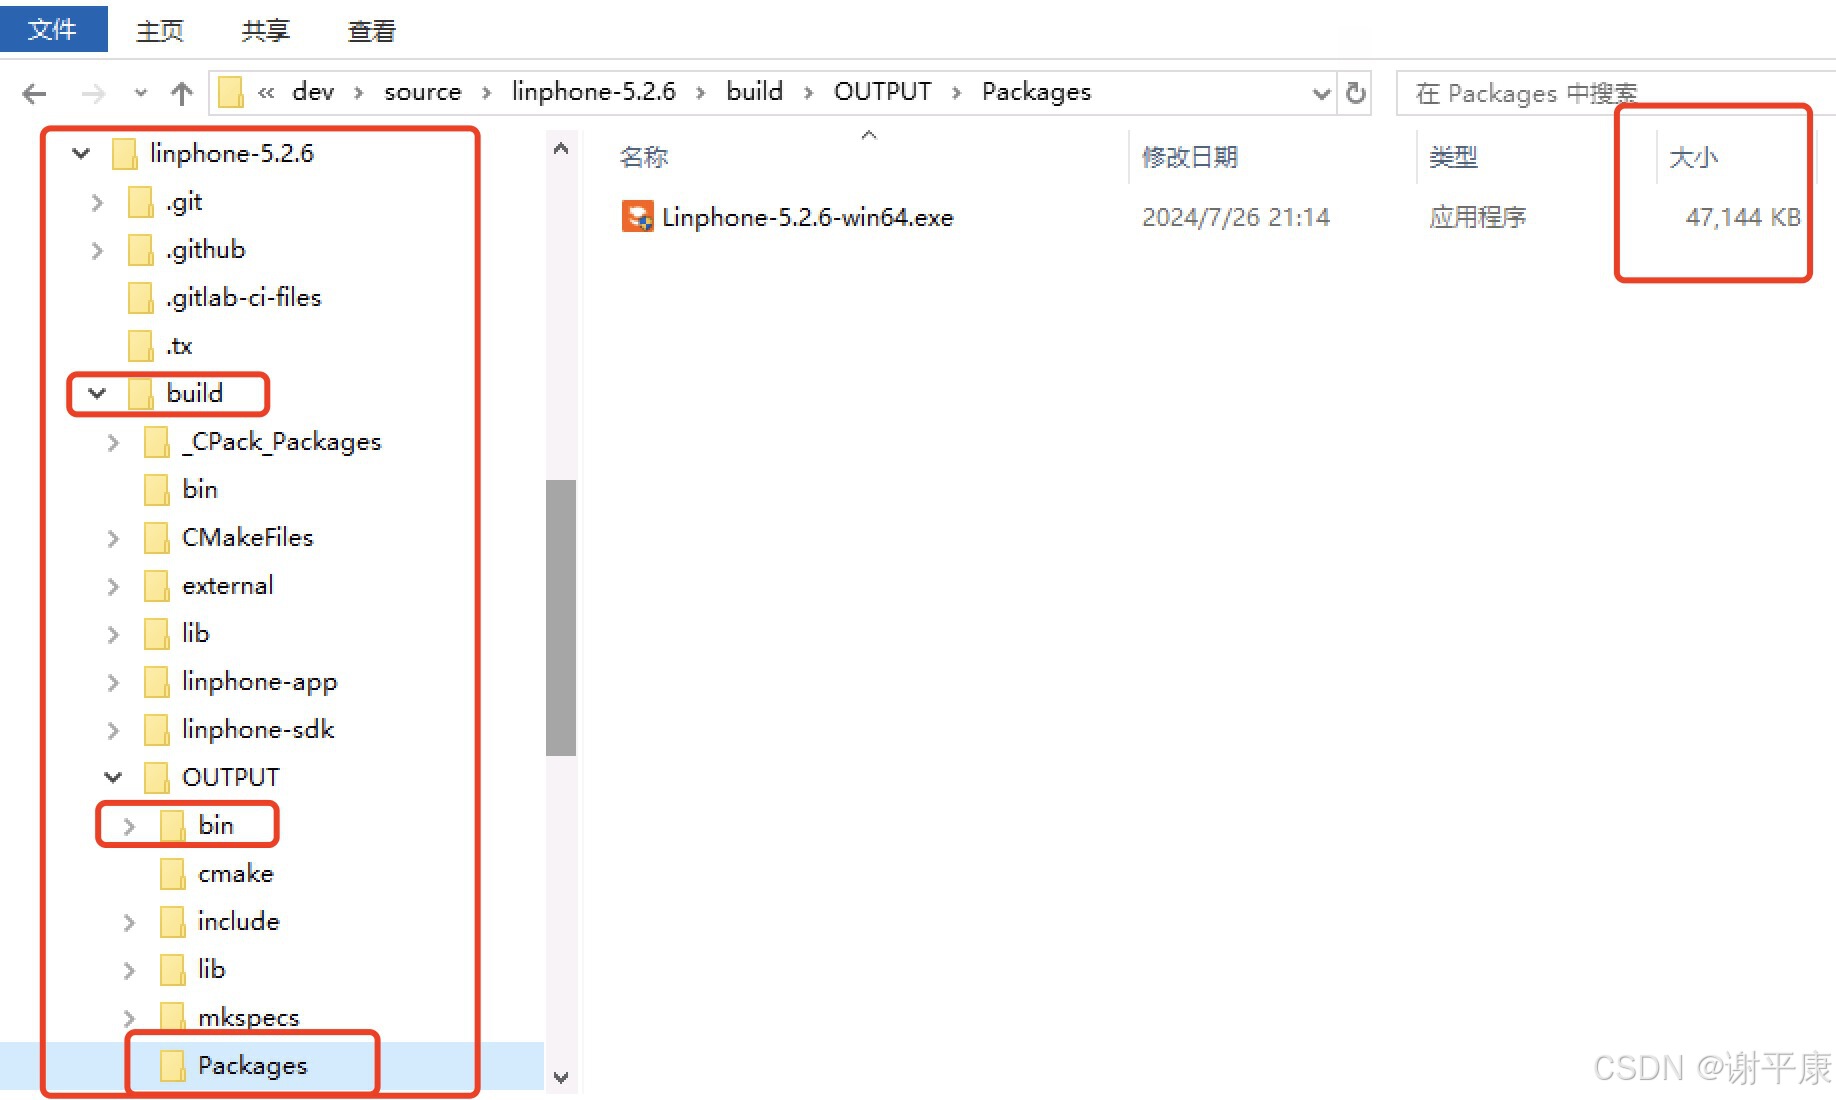Expand the mkspecs folder node

coord(129,1018)
